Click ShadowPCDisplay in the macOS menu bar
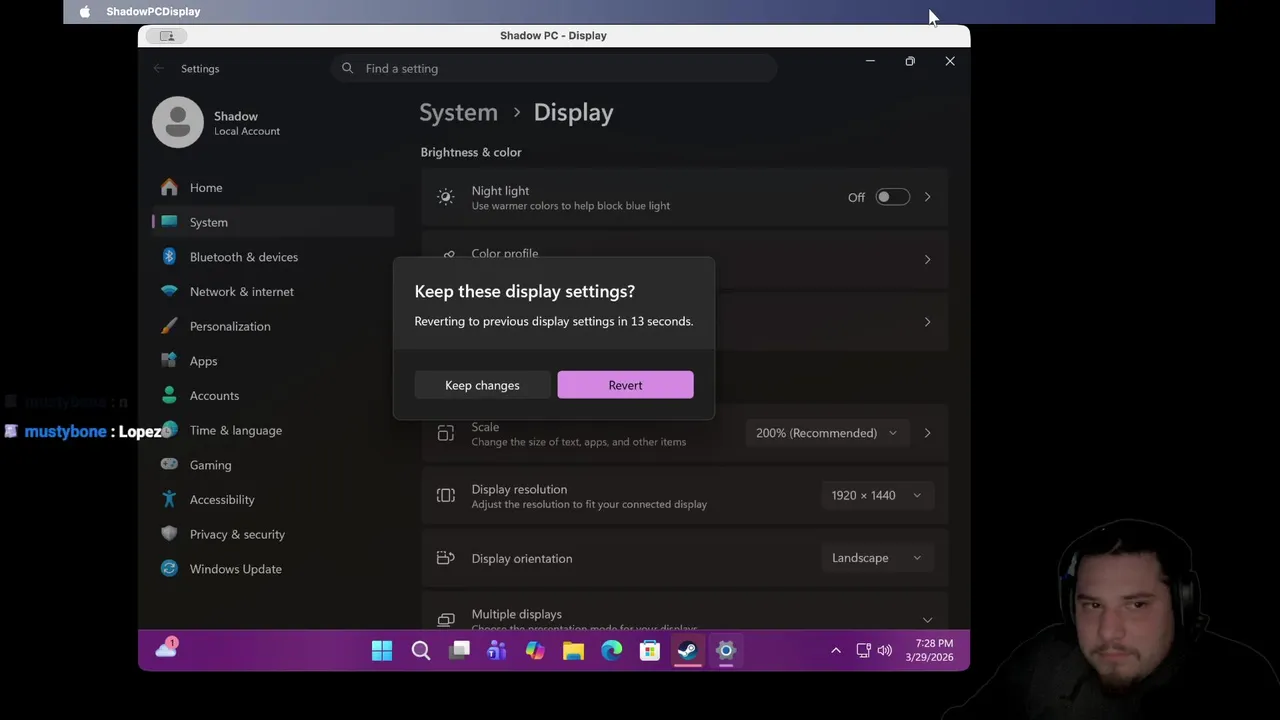 (x=153, y=11)
